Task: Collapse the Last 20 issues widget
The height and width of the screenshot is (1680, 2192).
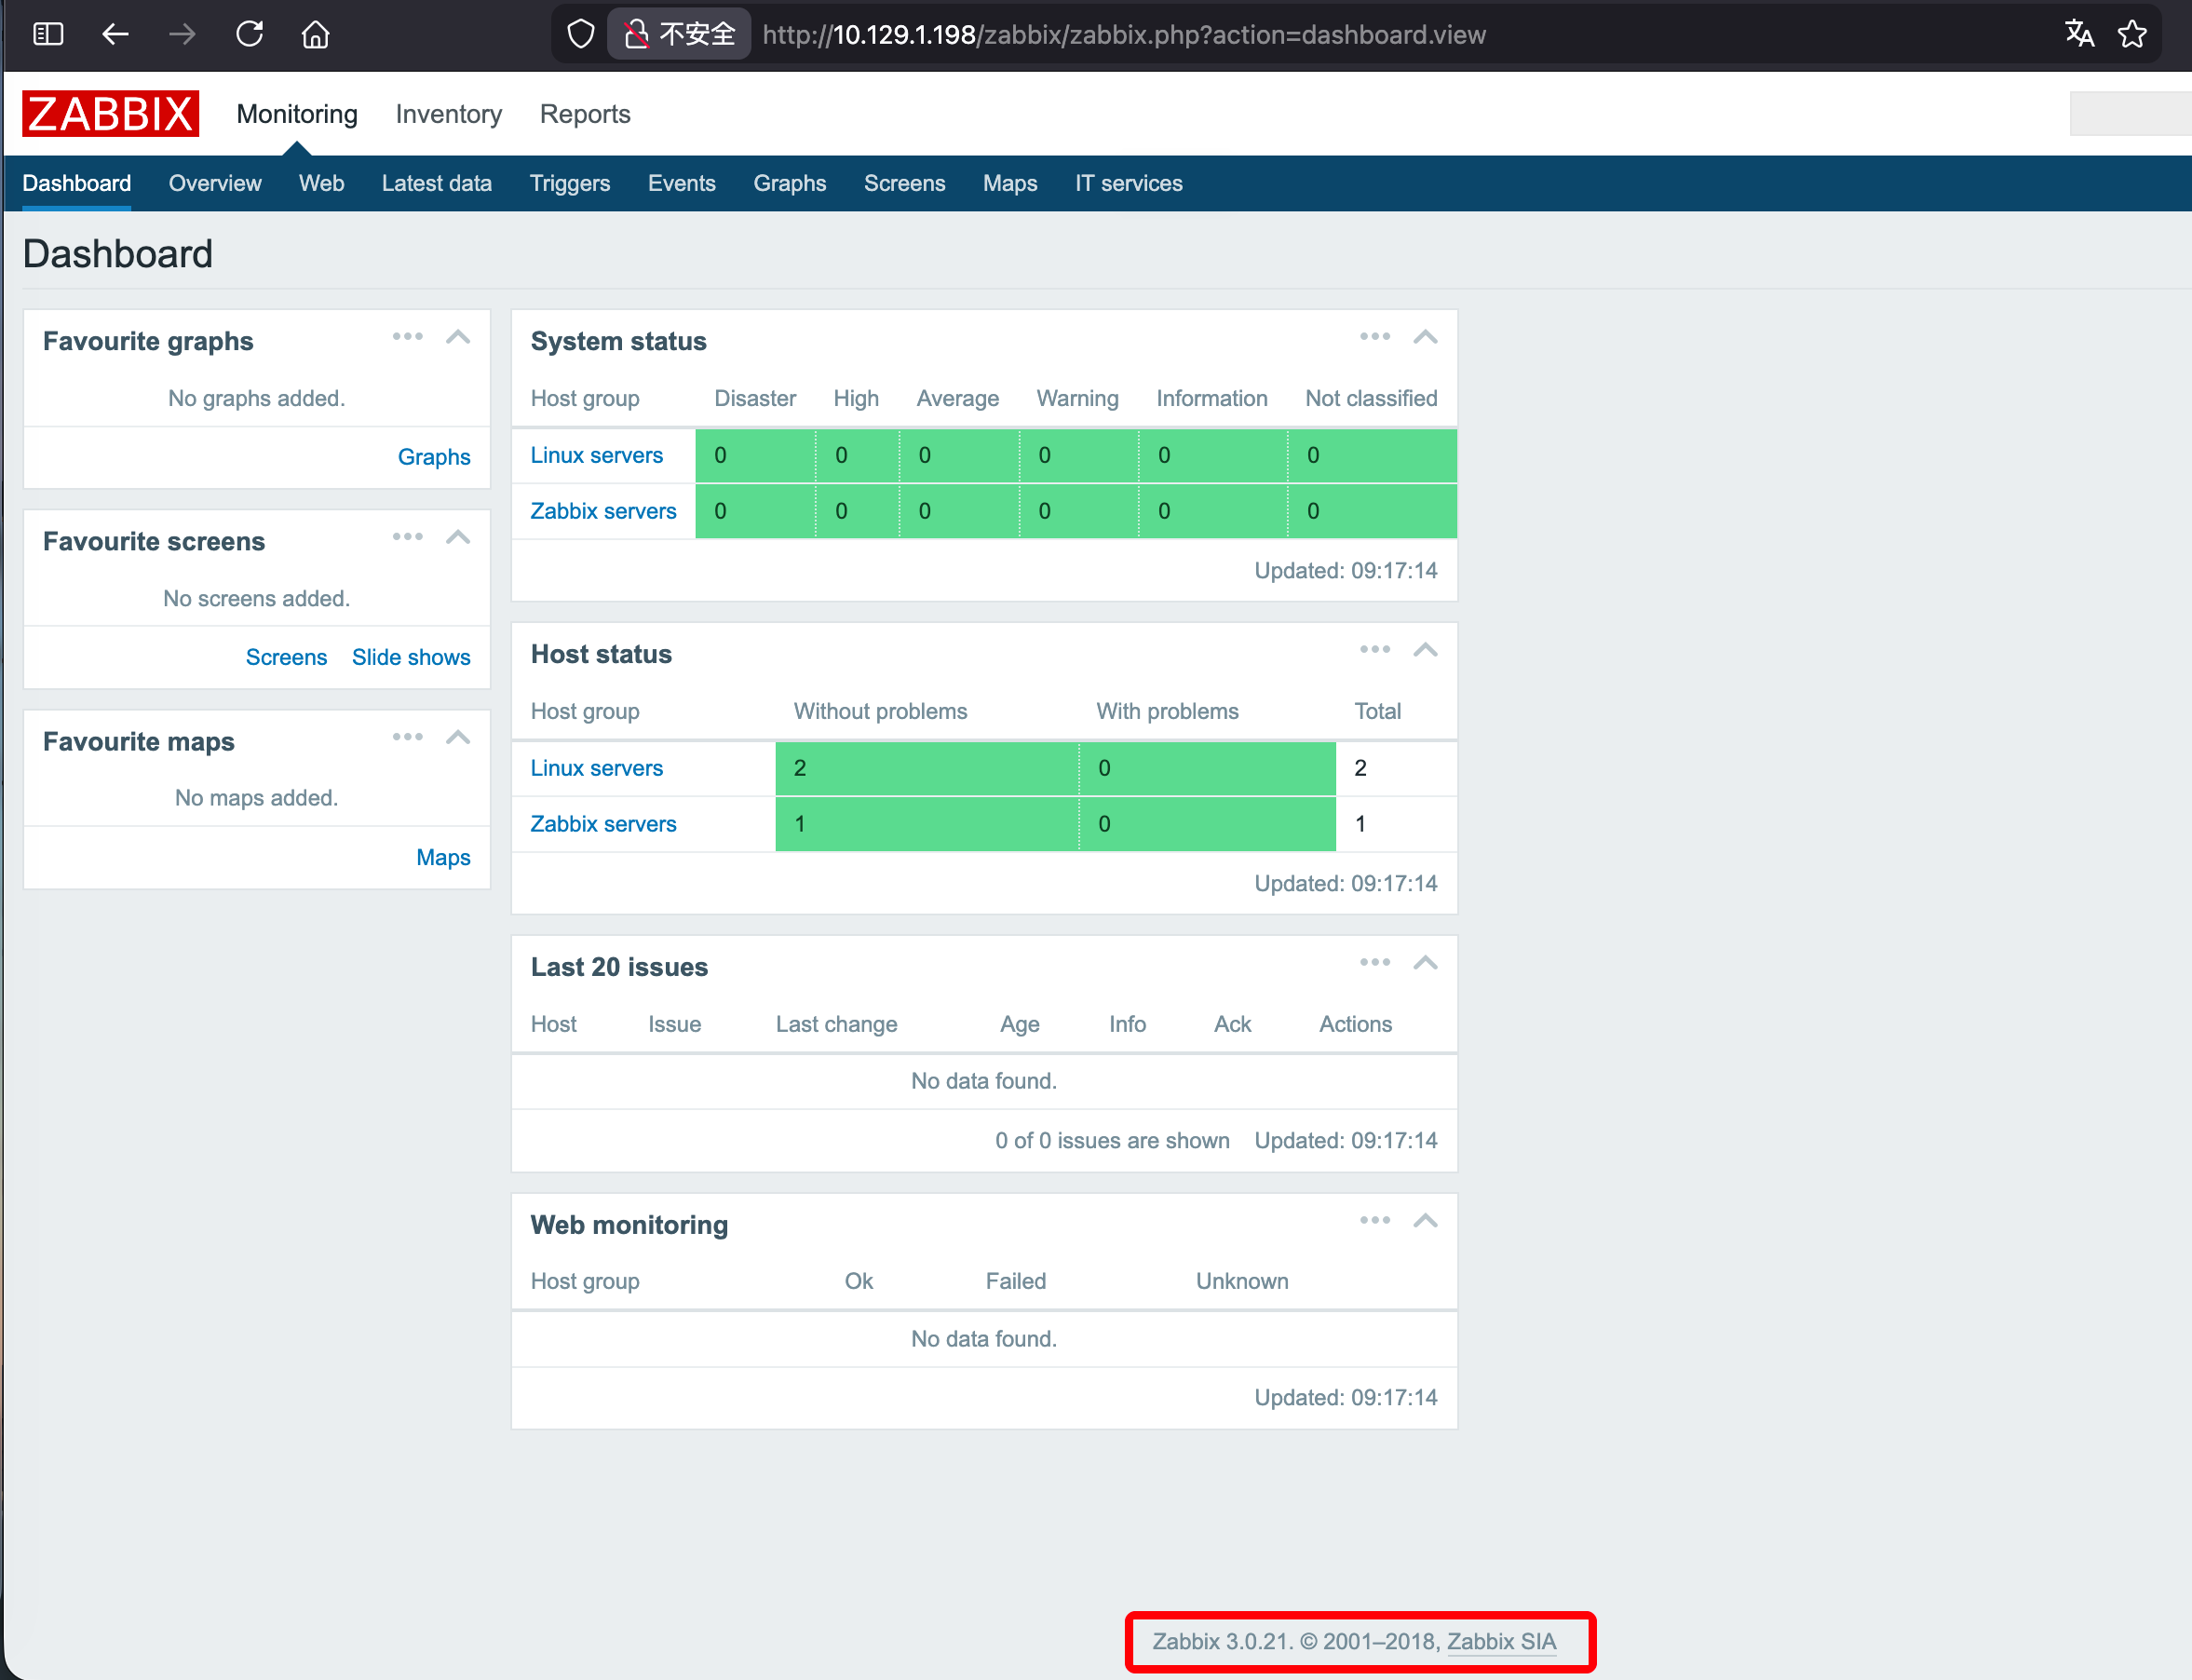Action: [1425, 963]
